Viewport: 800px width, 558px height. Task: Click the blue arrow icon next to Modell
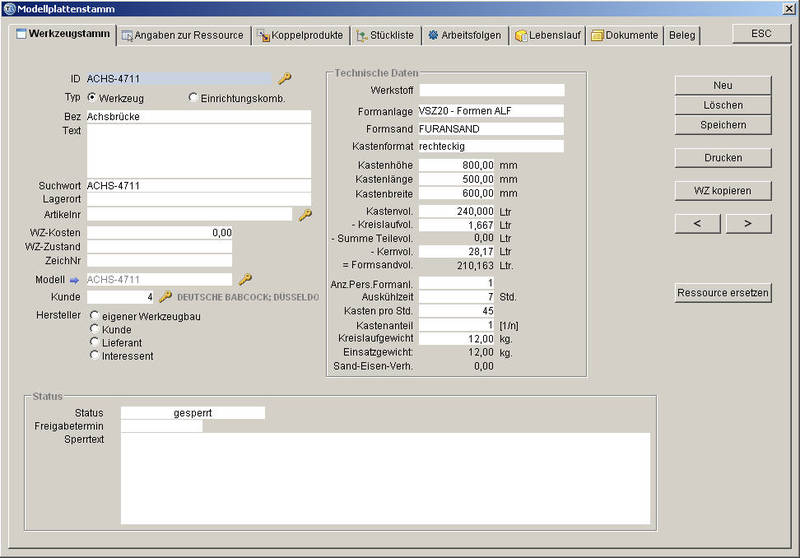tap(73, 280)
